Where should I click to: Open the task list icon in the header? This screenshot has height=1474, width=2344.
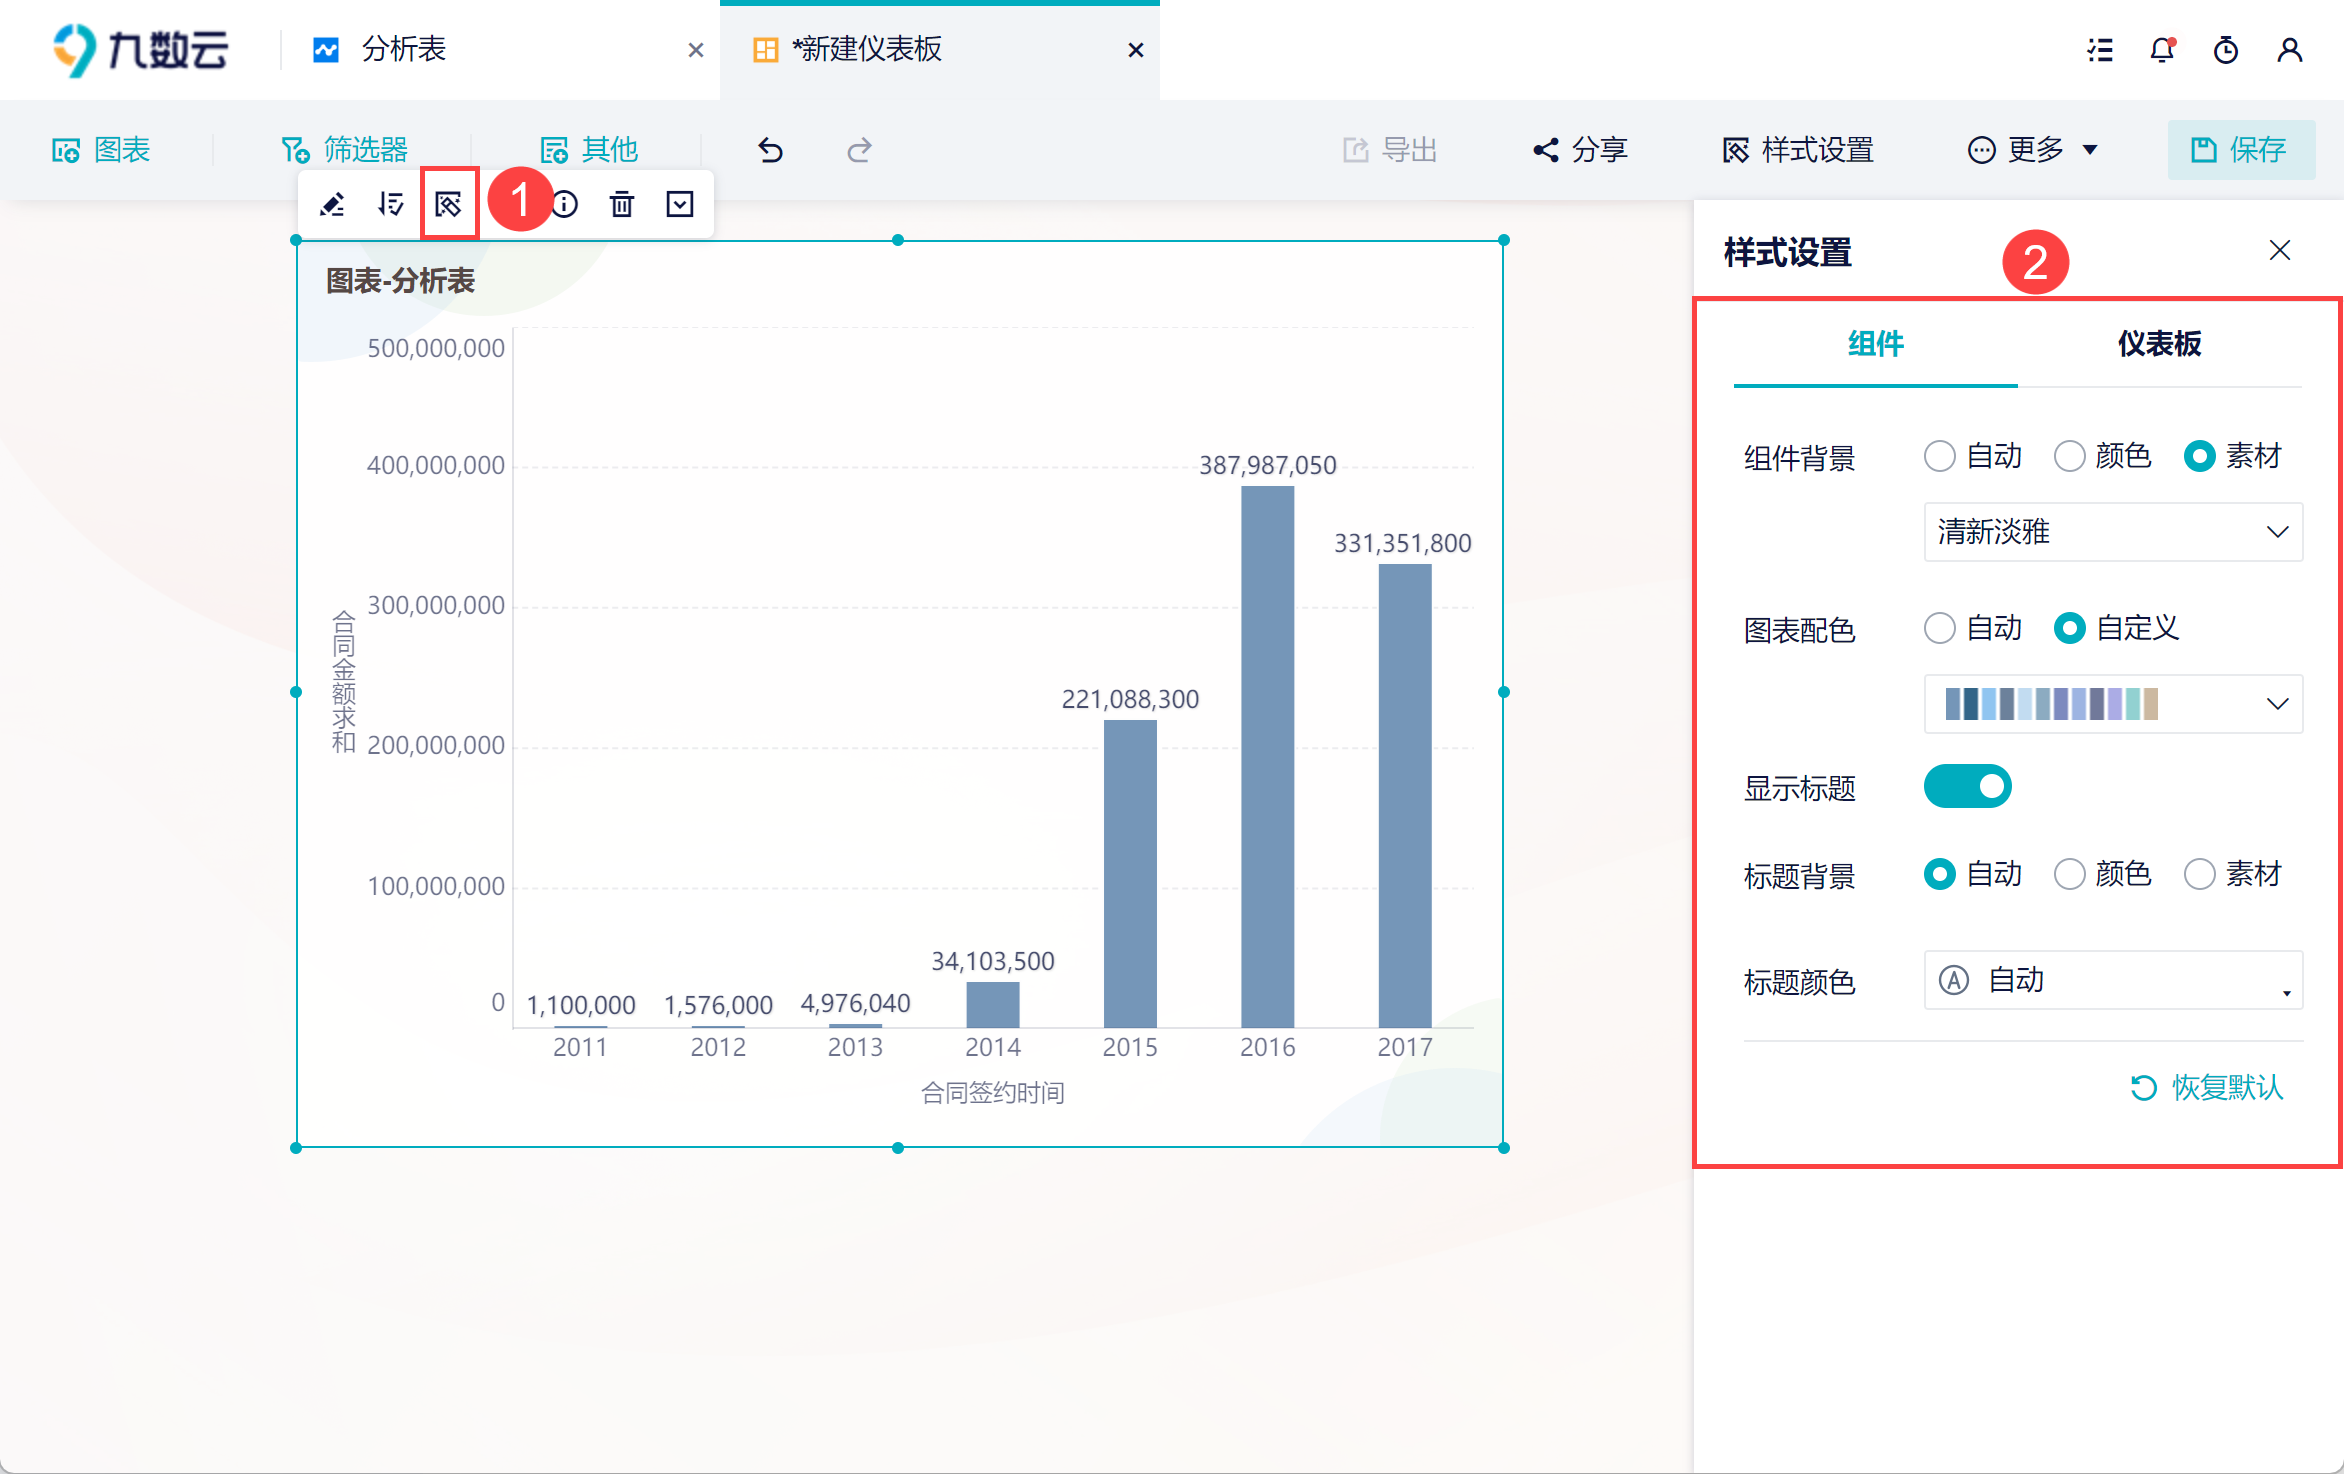click(x=2100, y=50)
